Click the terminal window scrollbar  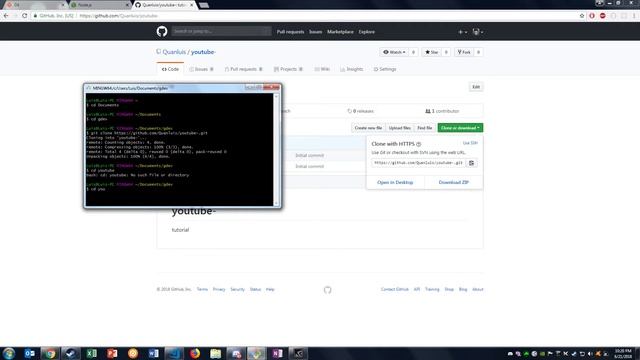point(276,149)
